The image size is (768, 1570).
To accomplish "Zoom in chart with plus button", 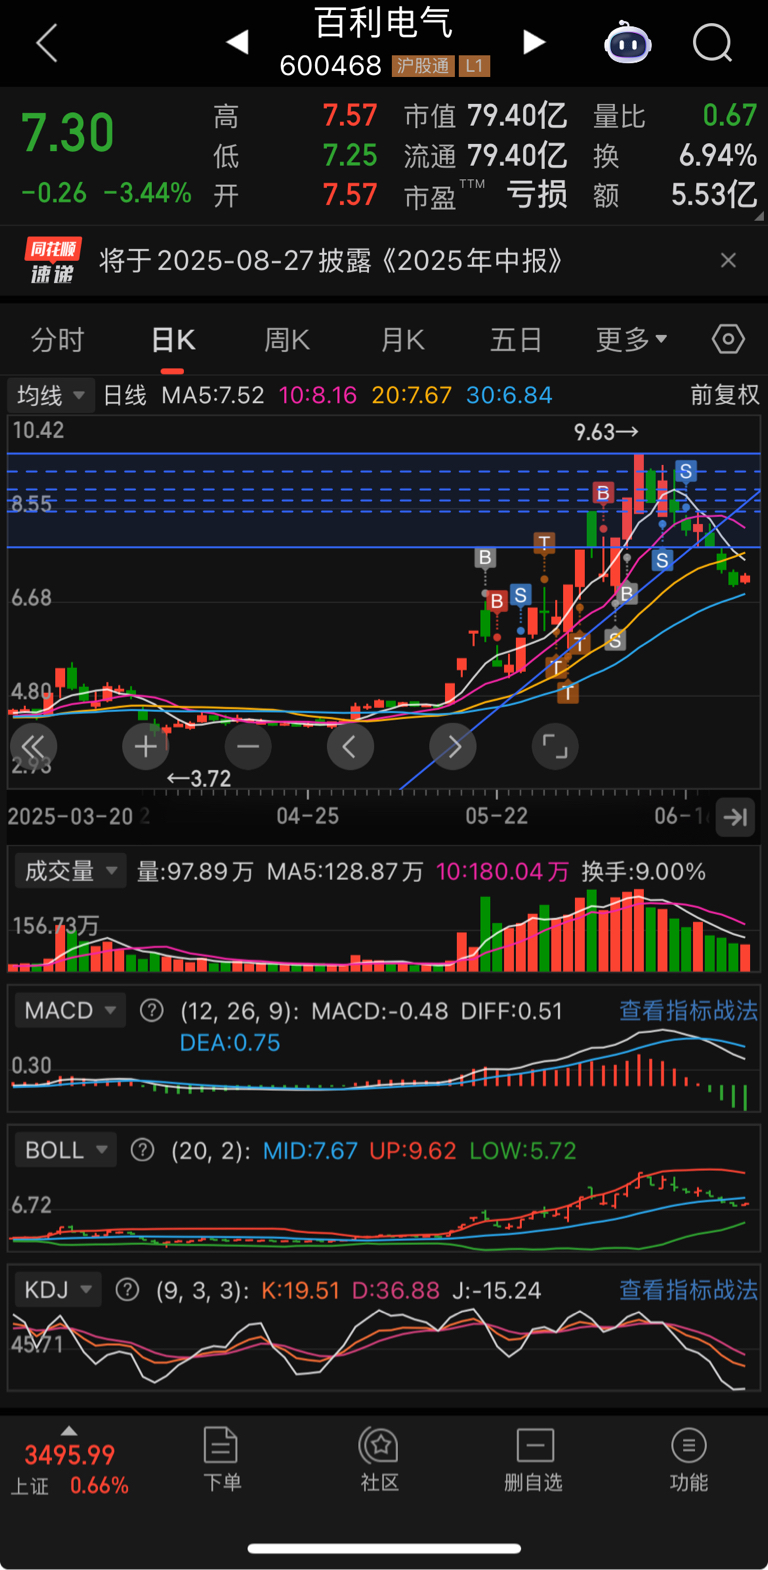I will coord(146,746).
